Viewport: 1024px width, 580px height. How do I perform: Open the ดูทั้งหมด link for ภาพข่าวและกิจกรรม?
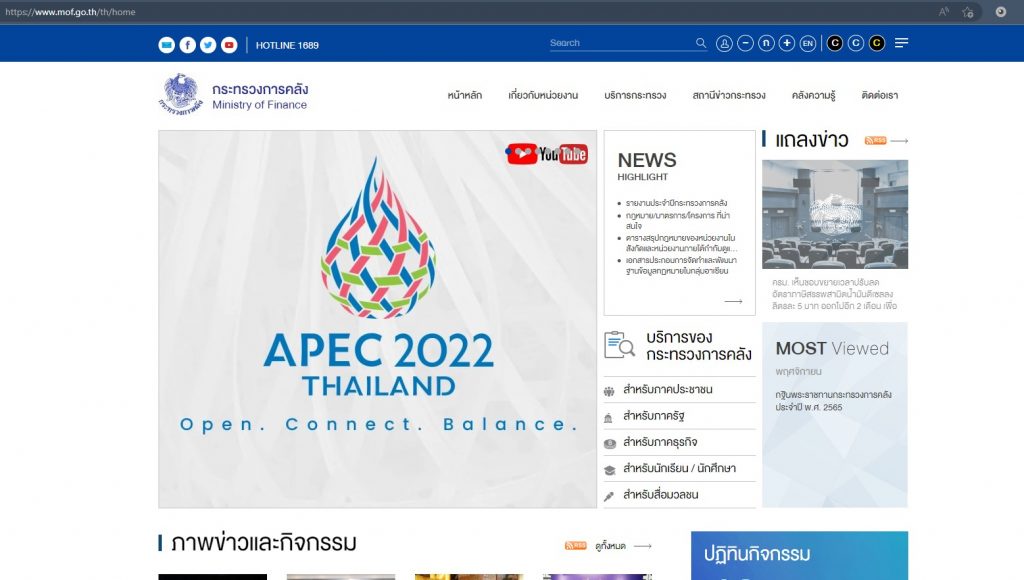click(611, 546)
